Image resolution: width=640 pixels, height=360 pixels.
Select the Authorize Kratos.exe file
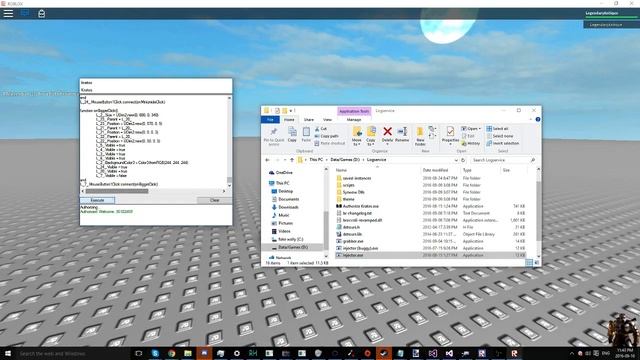(361, 206)
